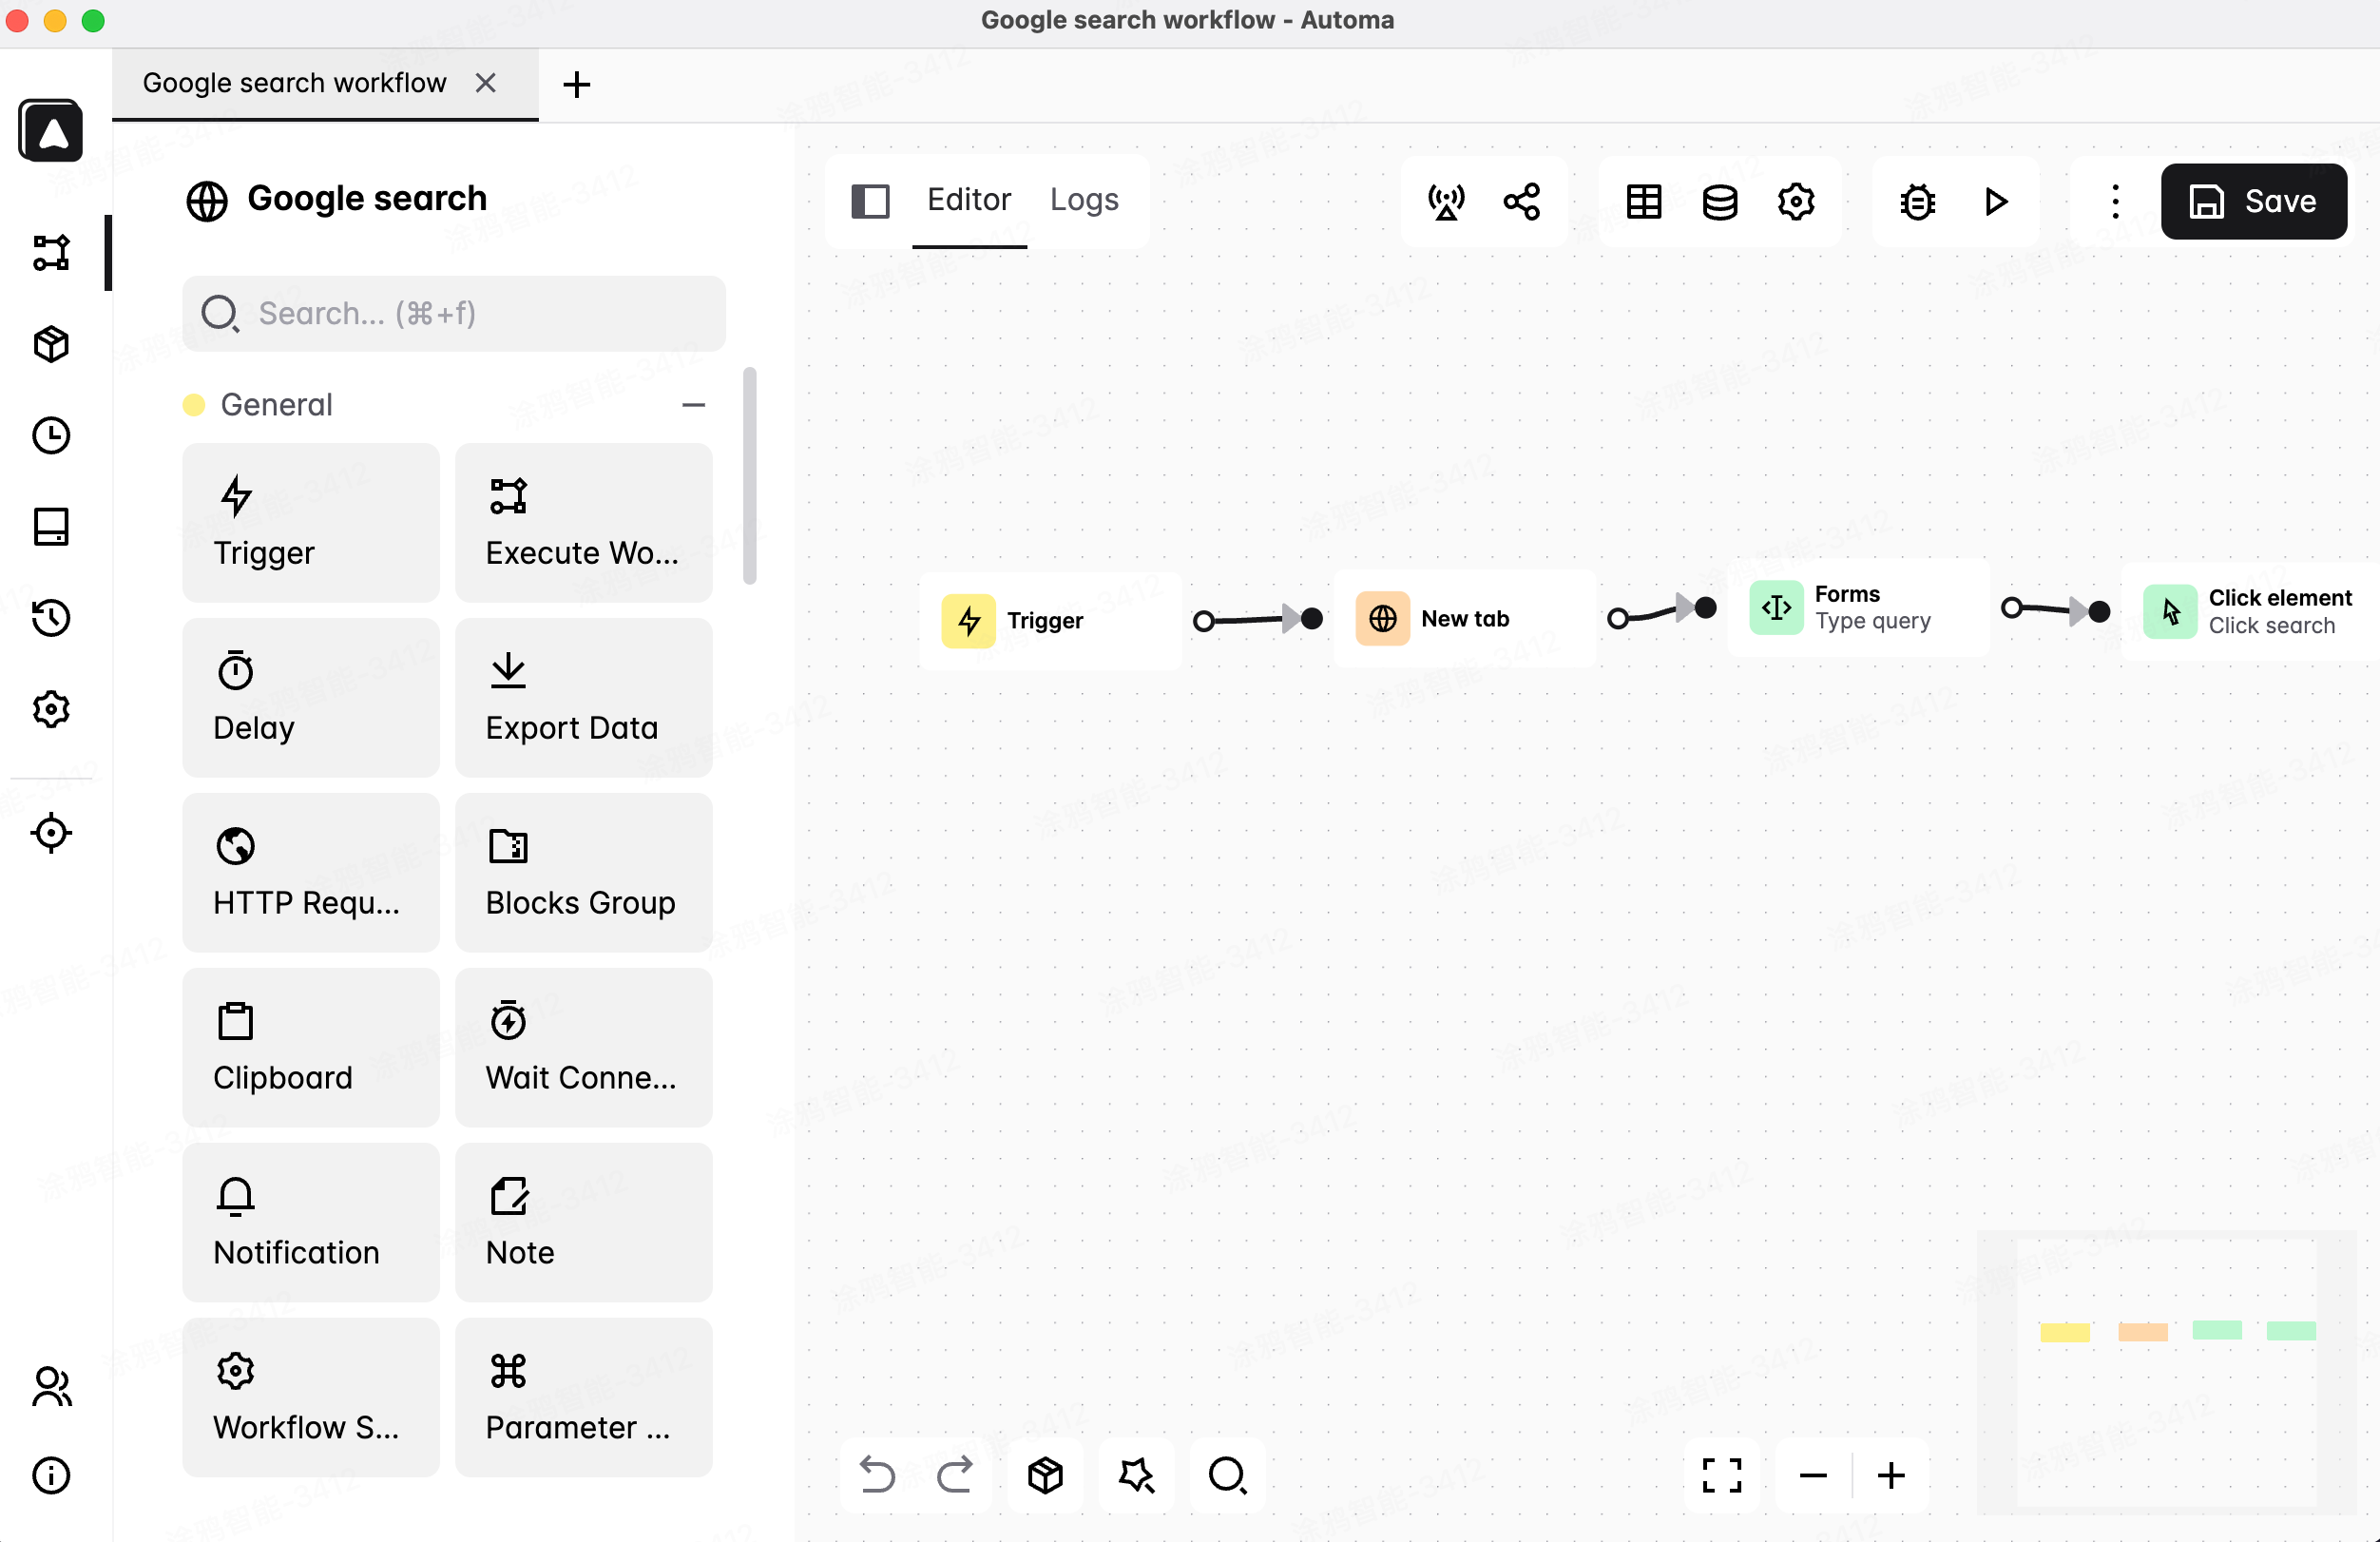
Task: Zoom out the canvas
Action: (x=1813, y=1475)
